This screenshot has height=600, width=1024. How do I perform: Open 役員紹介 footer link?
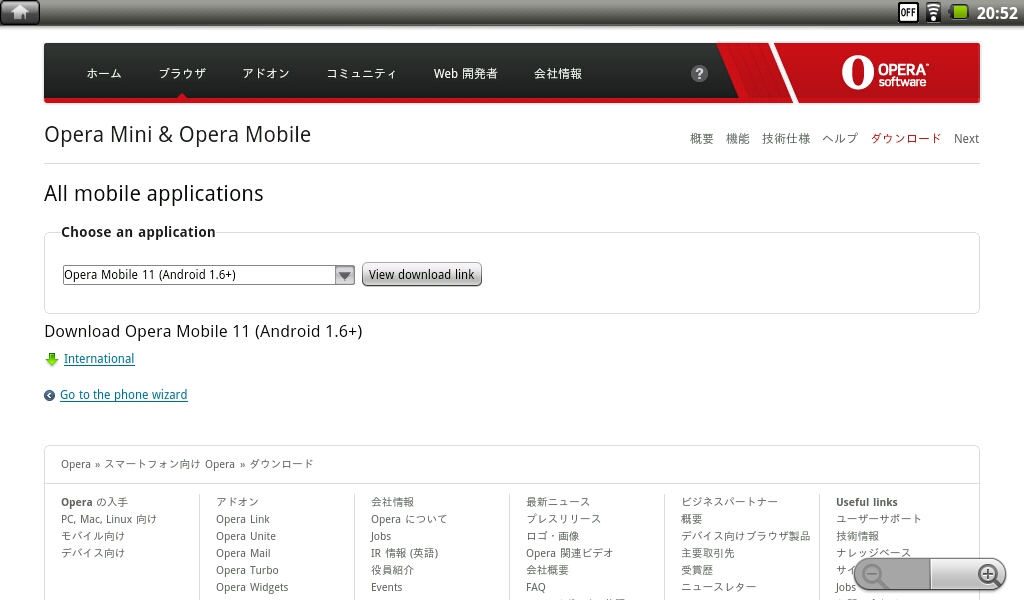click(392, 570)
